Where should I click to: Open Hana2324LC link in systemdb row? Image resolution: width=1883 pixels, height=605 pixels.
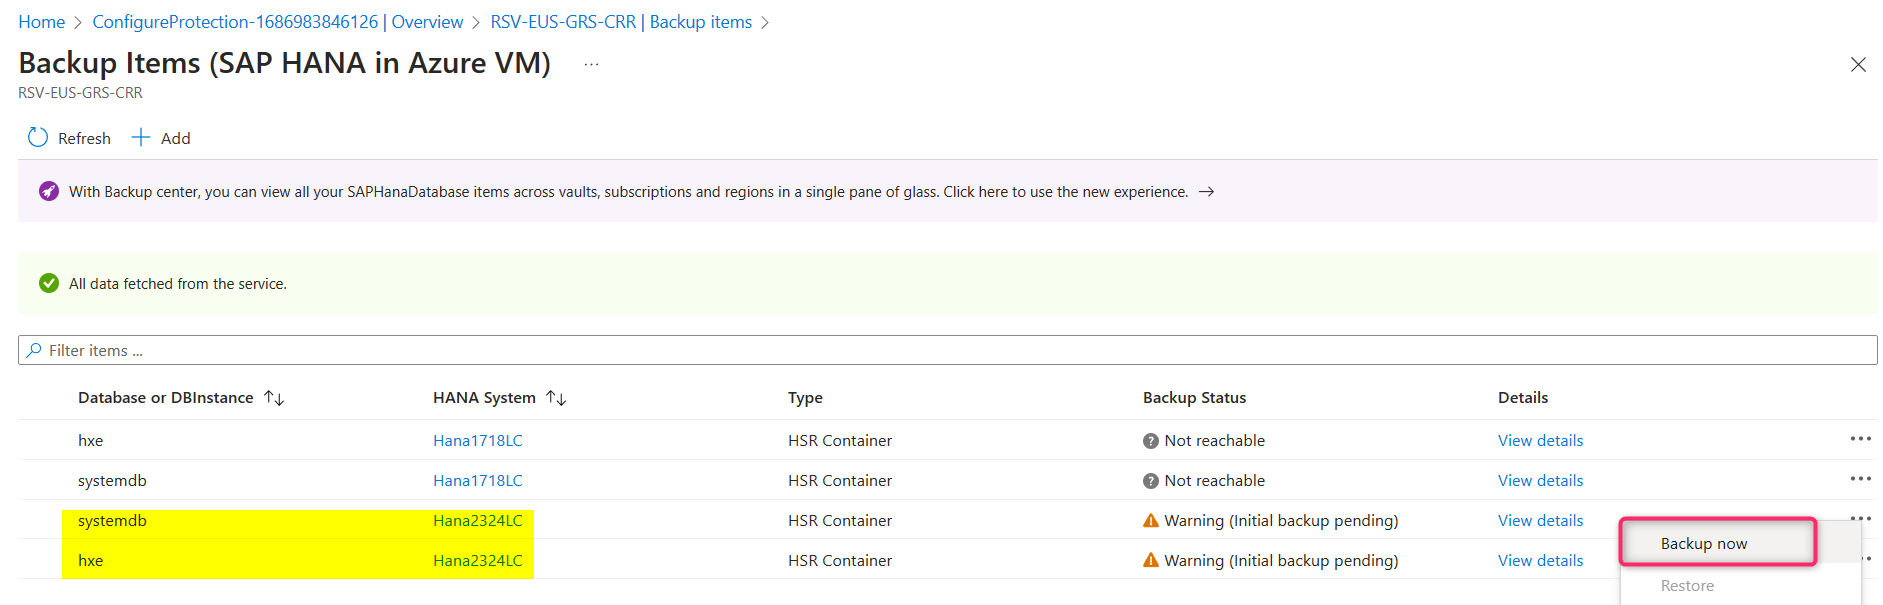pos(478,521)
